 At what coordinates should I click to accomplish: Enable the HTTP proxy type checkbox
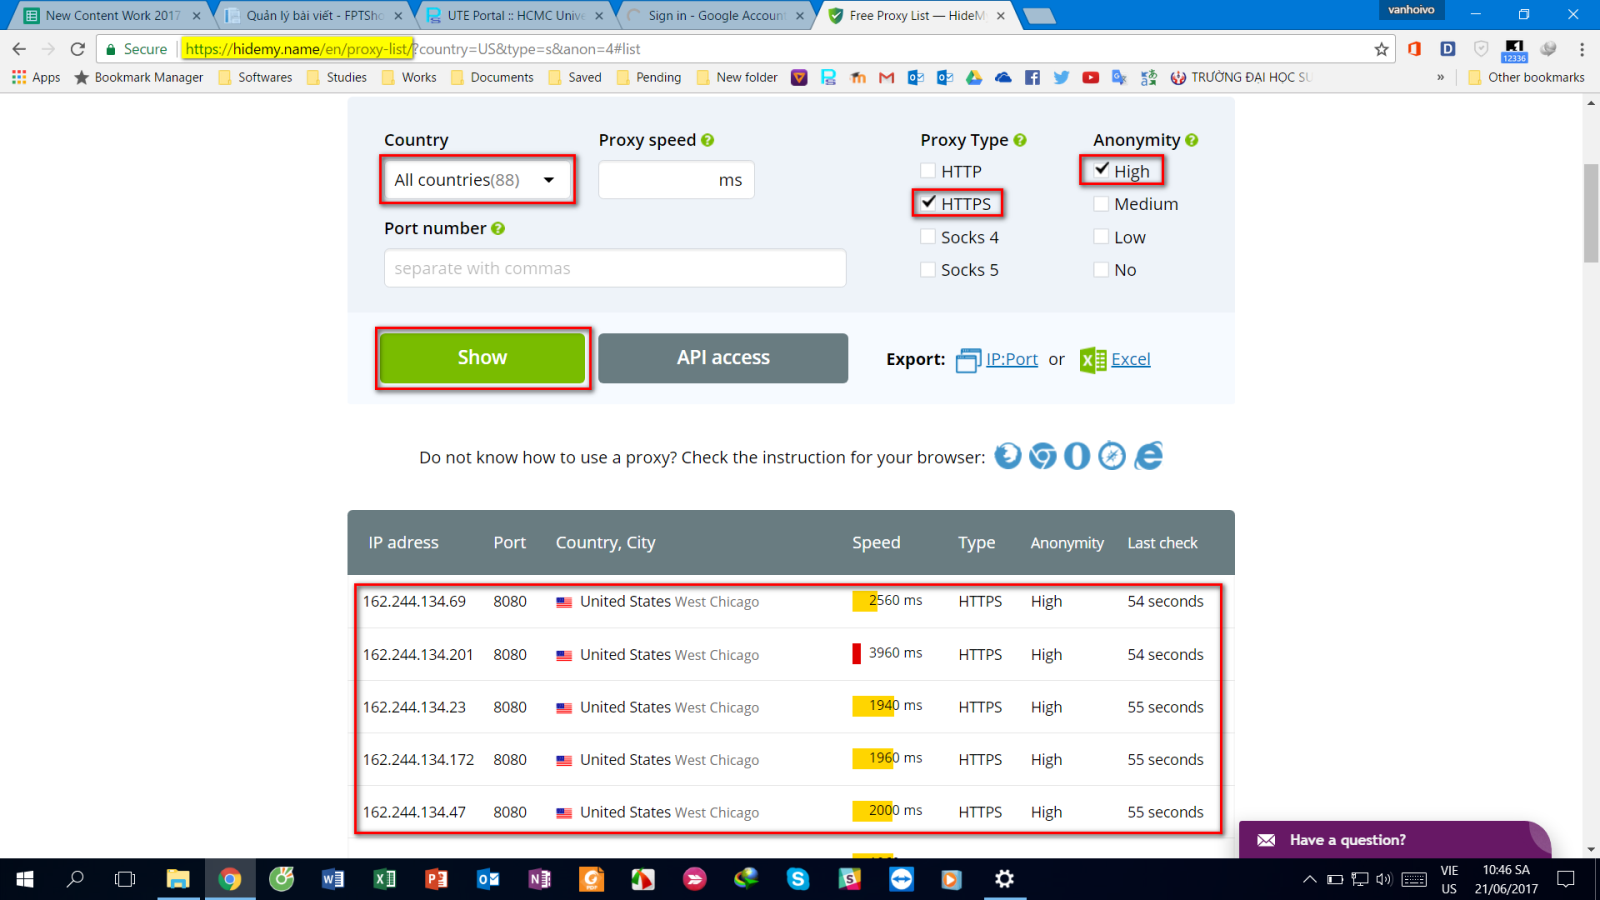927,170
